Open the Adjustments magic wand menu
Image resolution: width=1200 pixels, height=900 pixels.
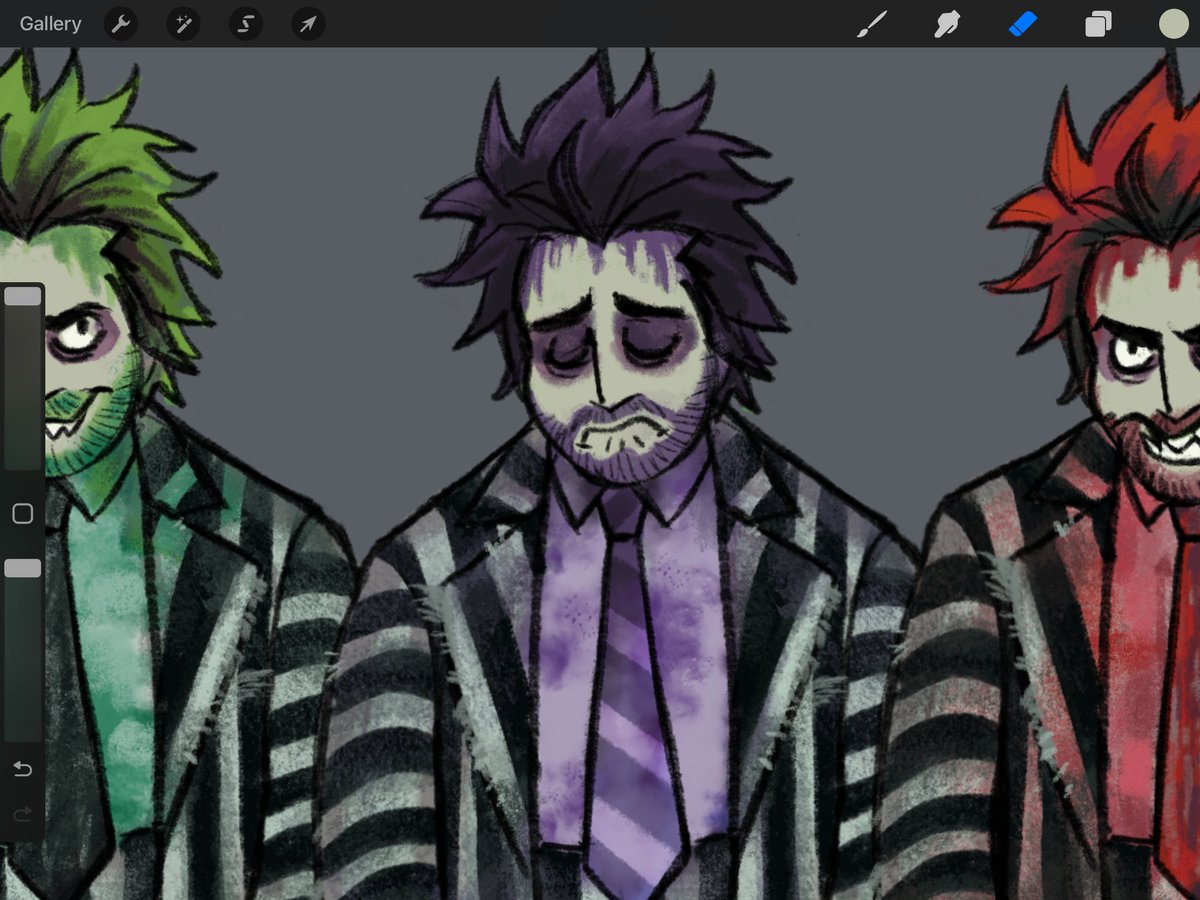pos(182,23)
